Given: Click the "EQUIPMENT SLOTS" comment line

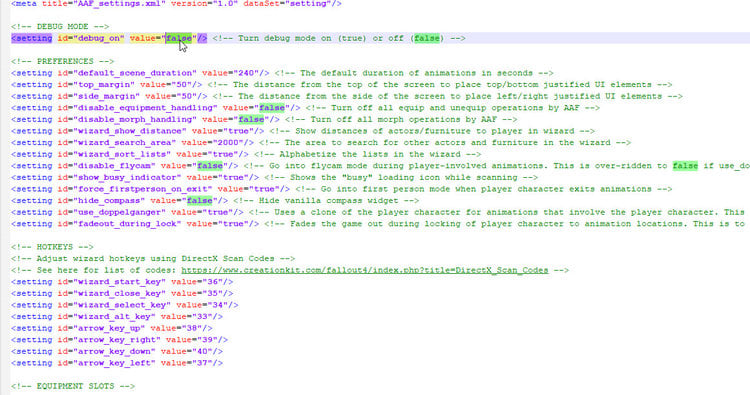Looking at the screenshot, I should coord(73,386).
